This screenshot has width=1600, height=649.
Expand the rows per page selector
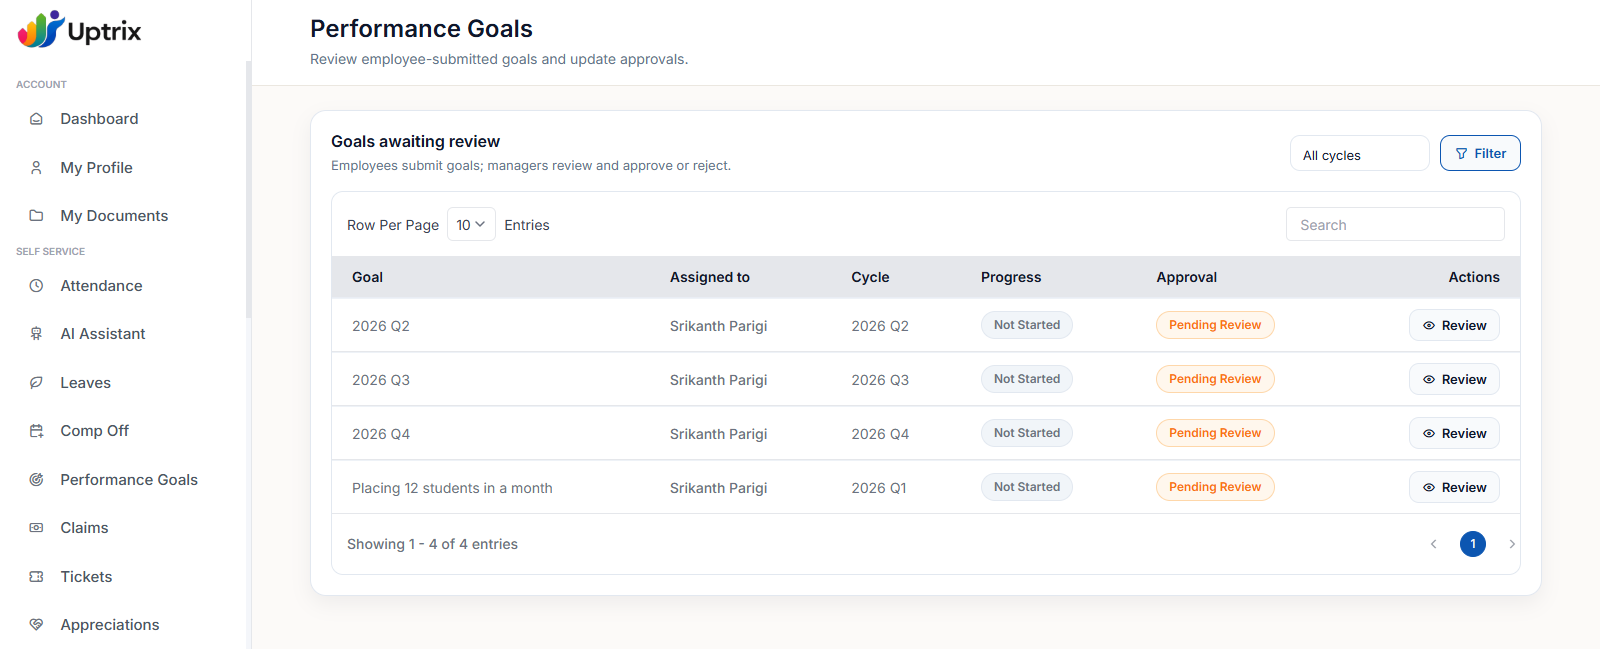[x=470, y=225]
